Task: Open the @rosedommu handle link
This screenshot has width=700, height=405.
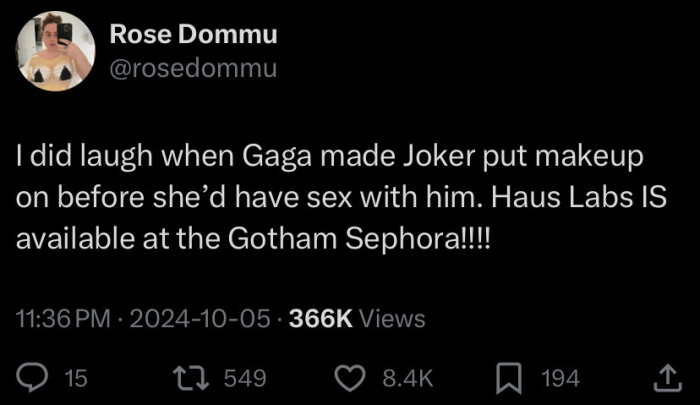Action: 193,68
